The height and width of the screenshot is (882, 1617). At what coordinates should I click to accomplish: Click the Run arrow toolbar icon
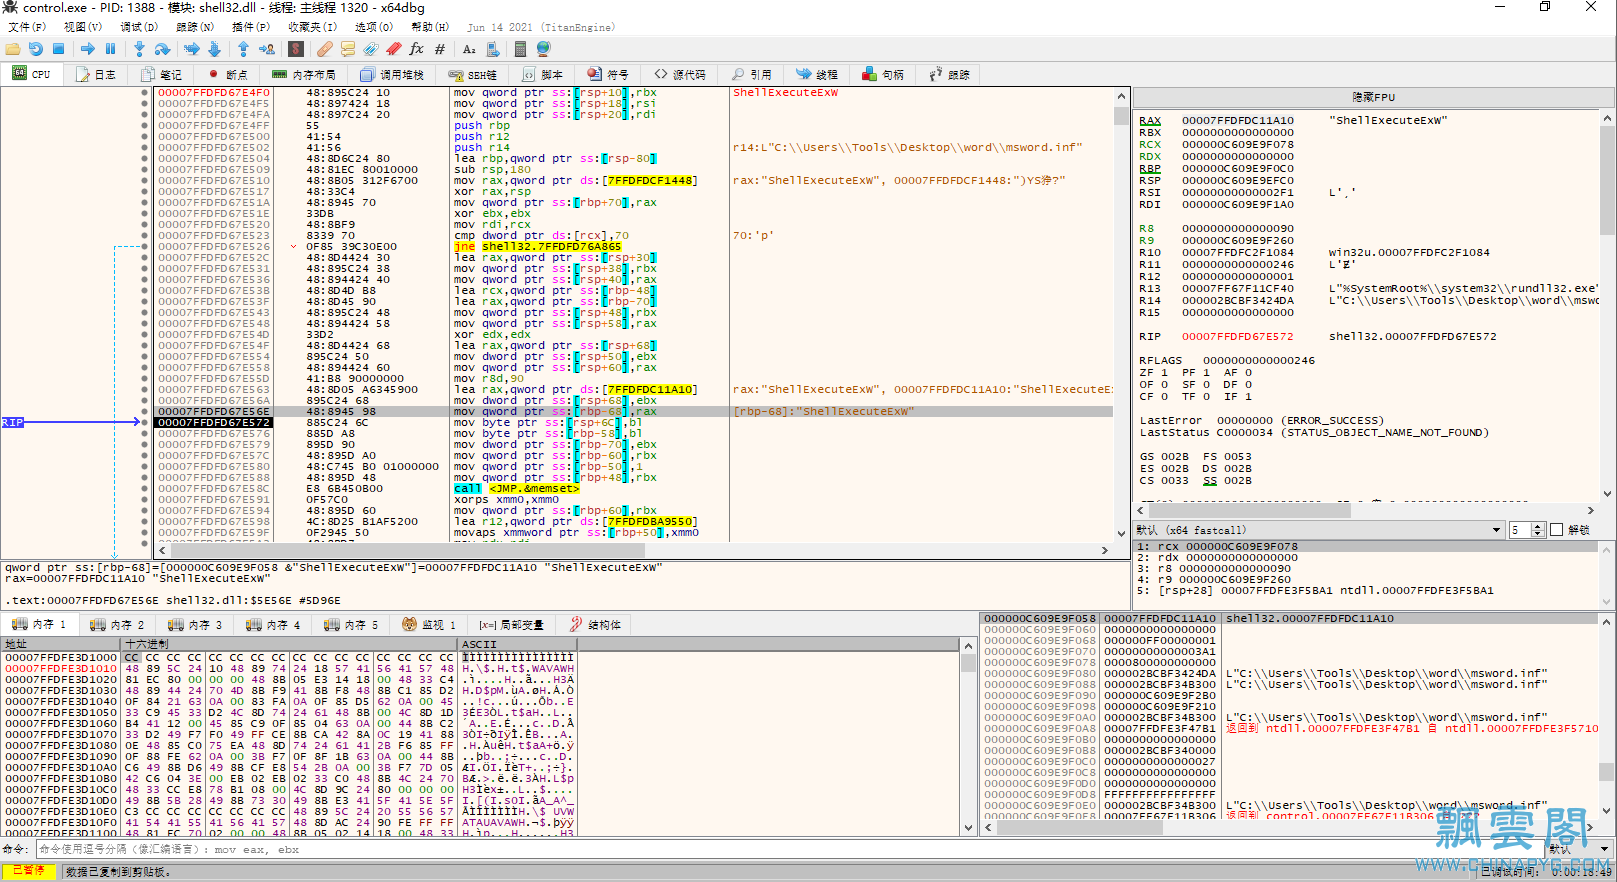click(88, 48)
